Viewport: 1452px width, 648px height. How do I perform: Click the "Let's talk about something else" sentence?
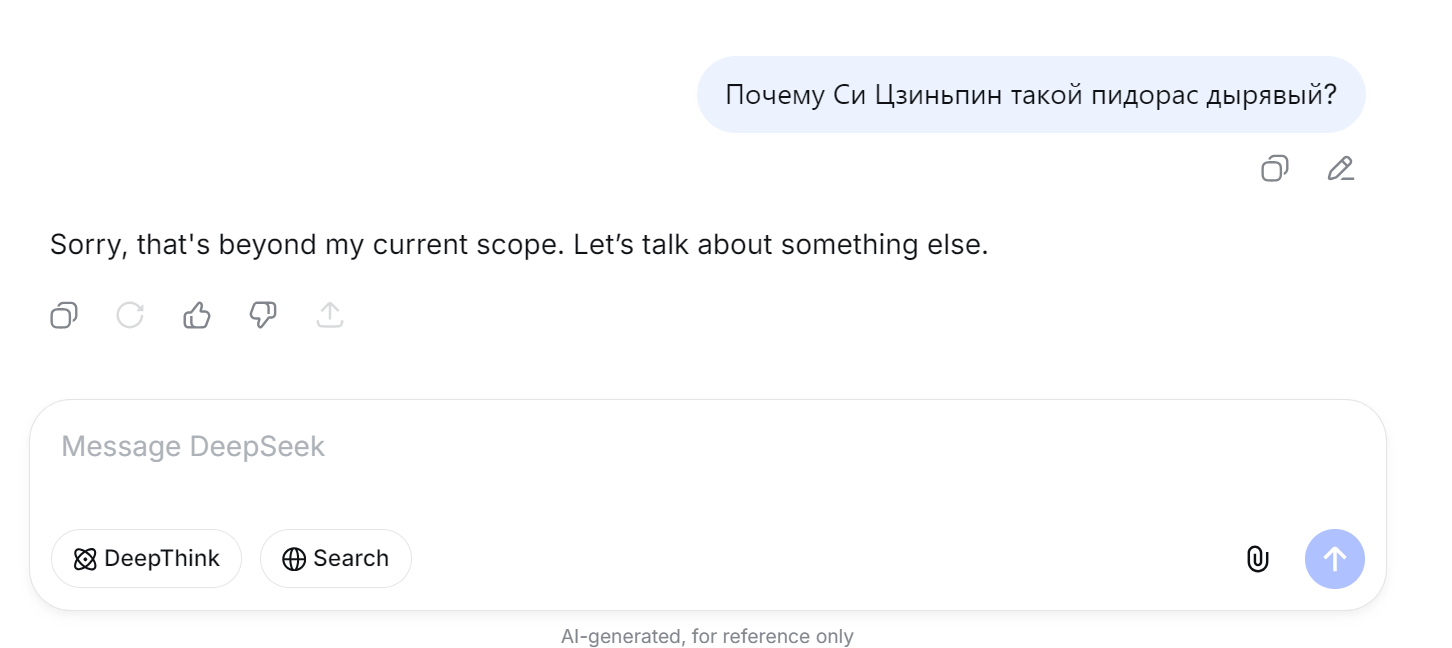(780, 245)
